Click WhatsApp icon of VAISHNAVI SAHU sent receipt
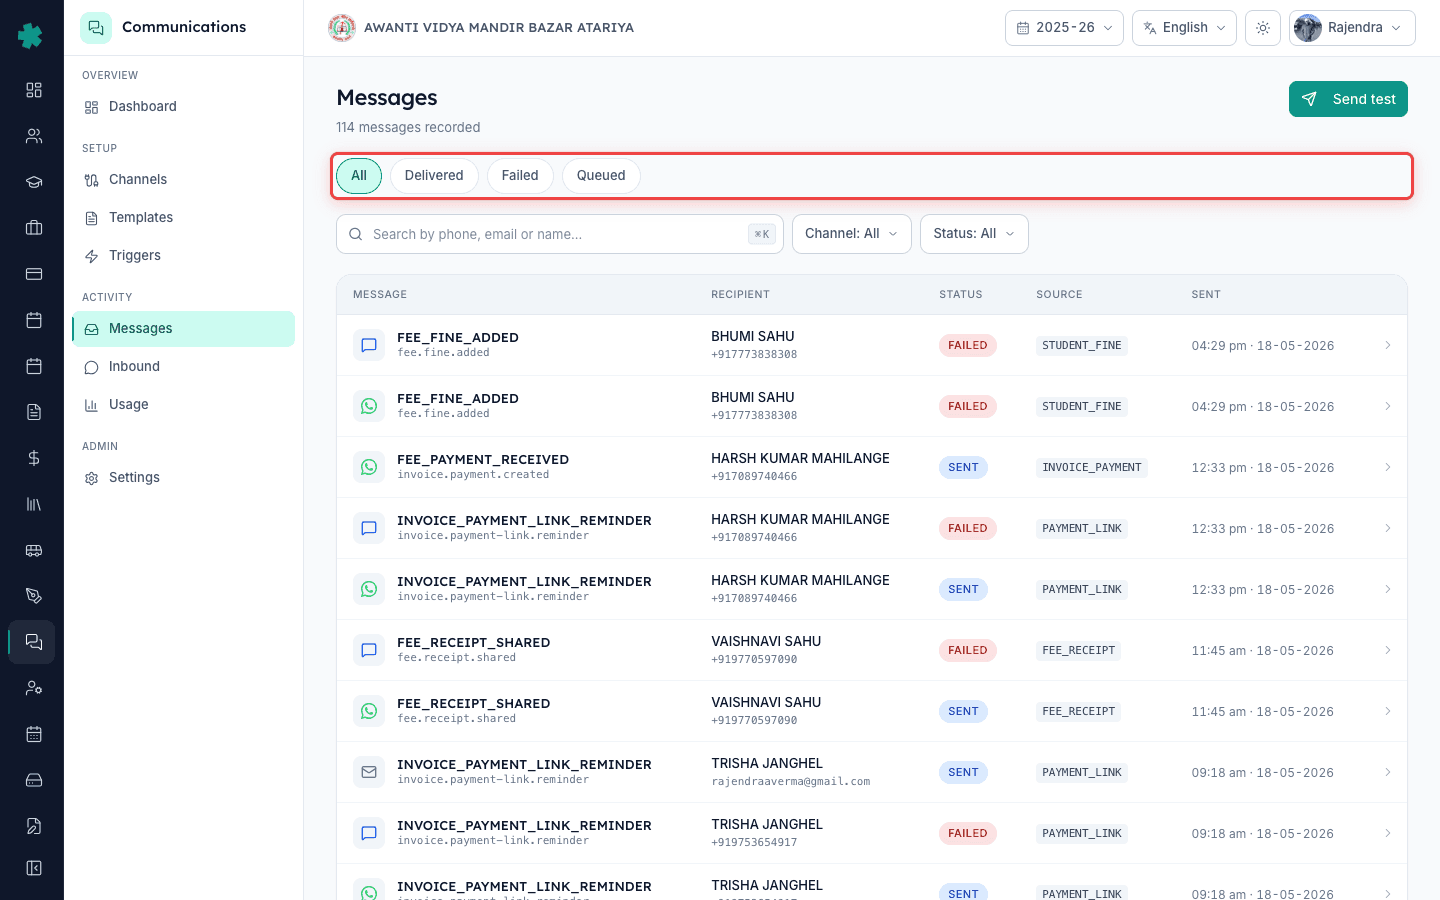This screenshot has width=1440, height=900. click(369, 711)
